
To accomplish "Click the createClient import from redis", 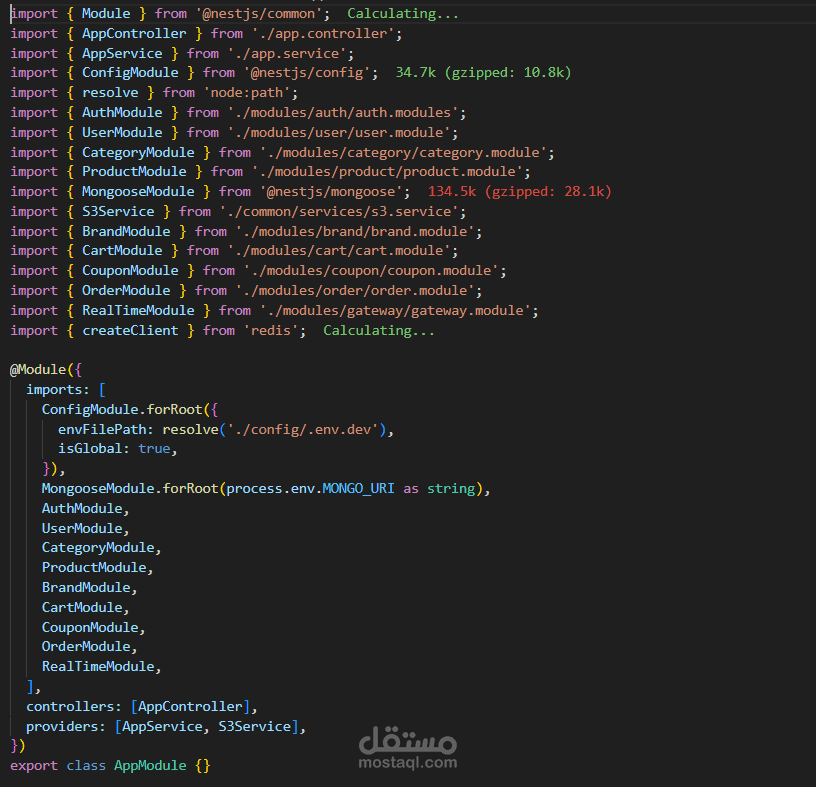I will [130, 330].
